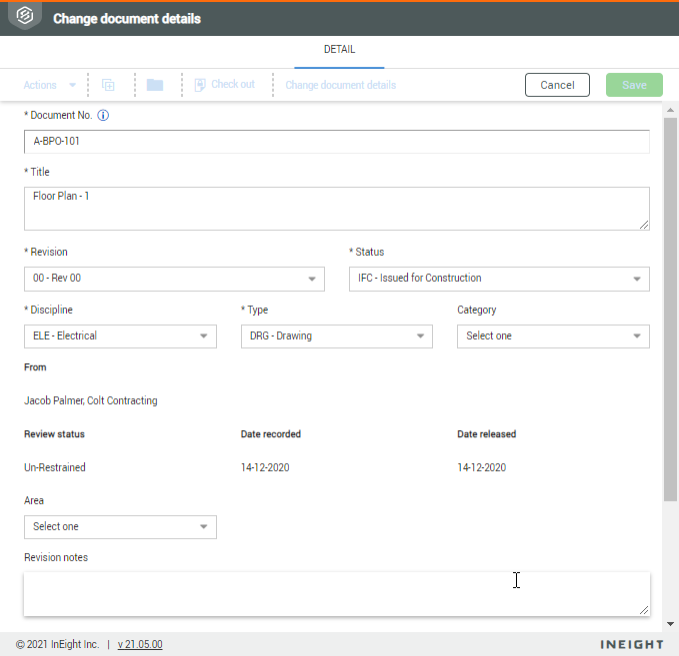This screenshot has height=656, width=679.
Task: Open the Status dropdown
Action: click(x=499, y=279)
